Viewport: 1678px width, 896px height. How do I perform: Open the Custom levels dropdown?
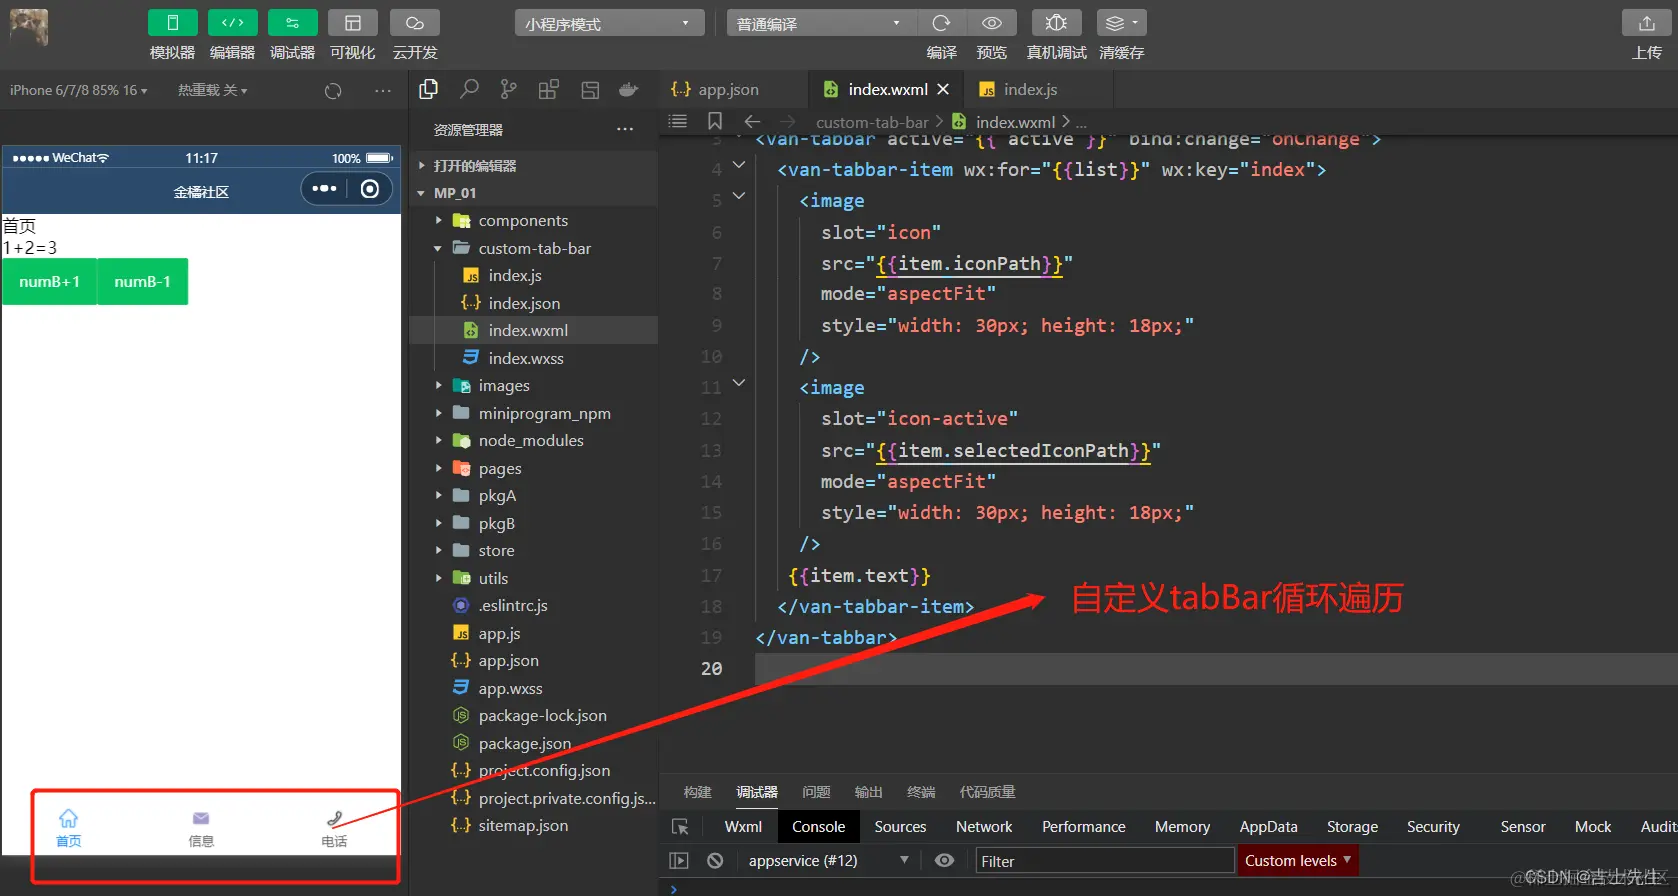pos(1298,860)
